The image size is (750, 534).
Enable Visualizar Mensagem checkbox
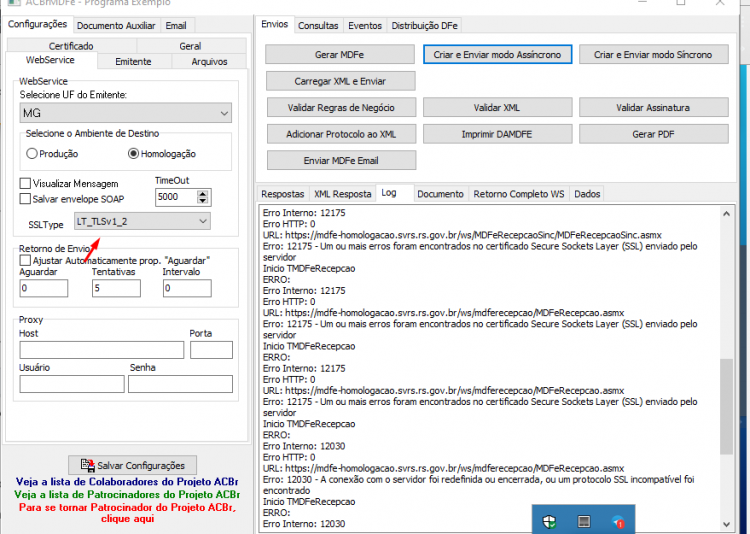point(25,183)
